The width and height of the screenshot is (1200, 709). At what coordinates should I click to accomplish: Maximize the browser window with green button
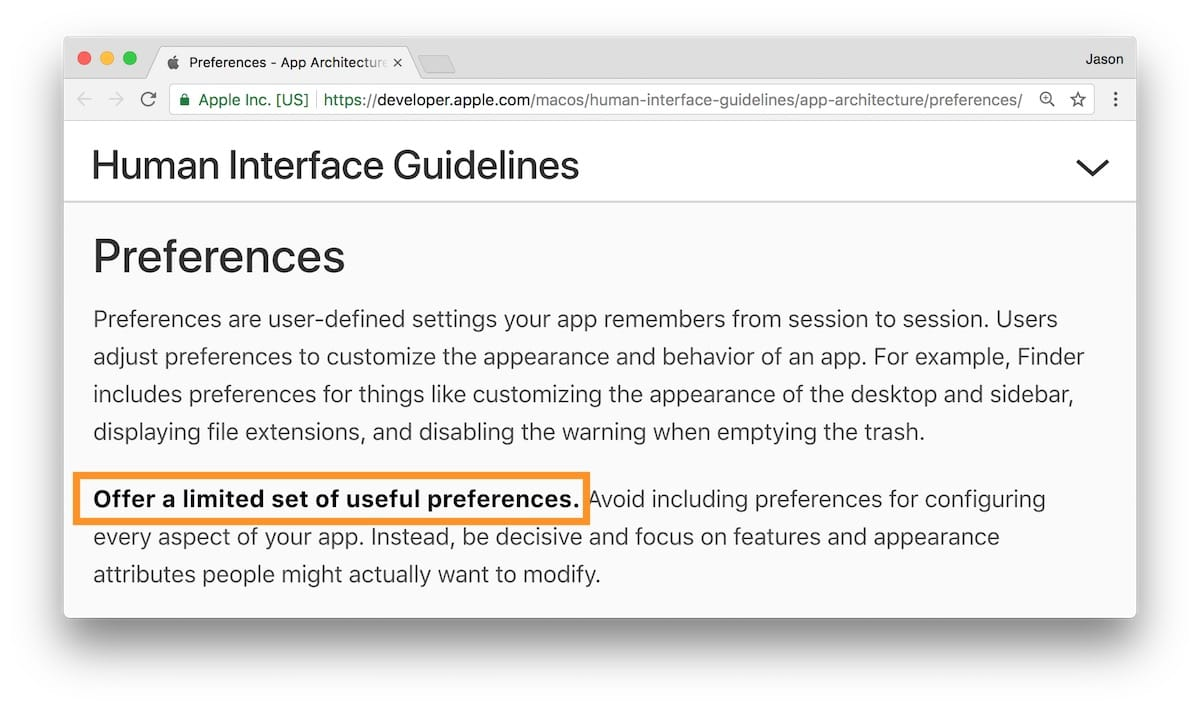(130, 59)
